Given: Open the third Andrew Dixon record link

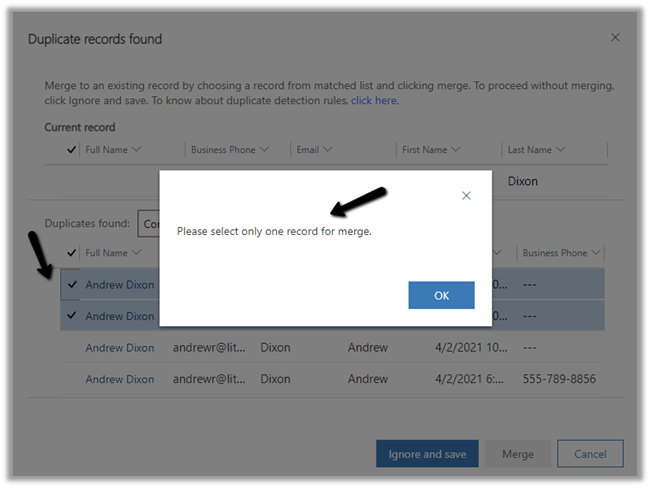Looking at the screenshot, I should [120, 348].
